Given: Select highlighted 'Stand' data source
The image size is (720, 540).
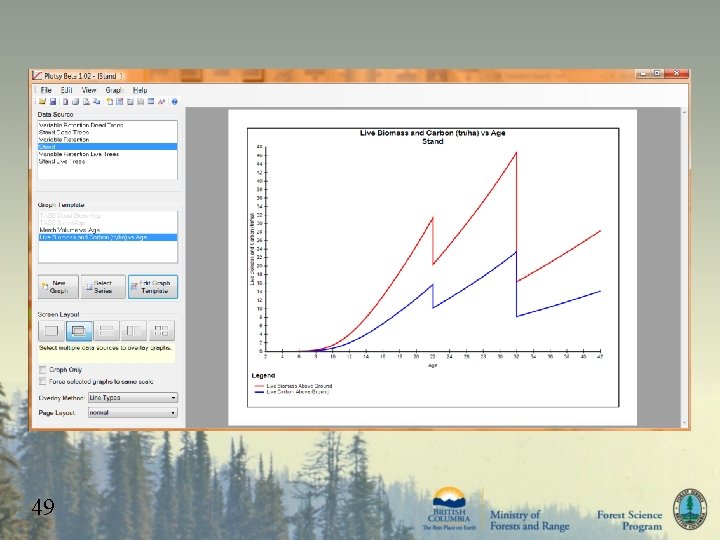Looking at the screenshot, I should click(x=107, y=147).
